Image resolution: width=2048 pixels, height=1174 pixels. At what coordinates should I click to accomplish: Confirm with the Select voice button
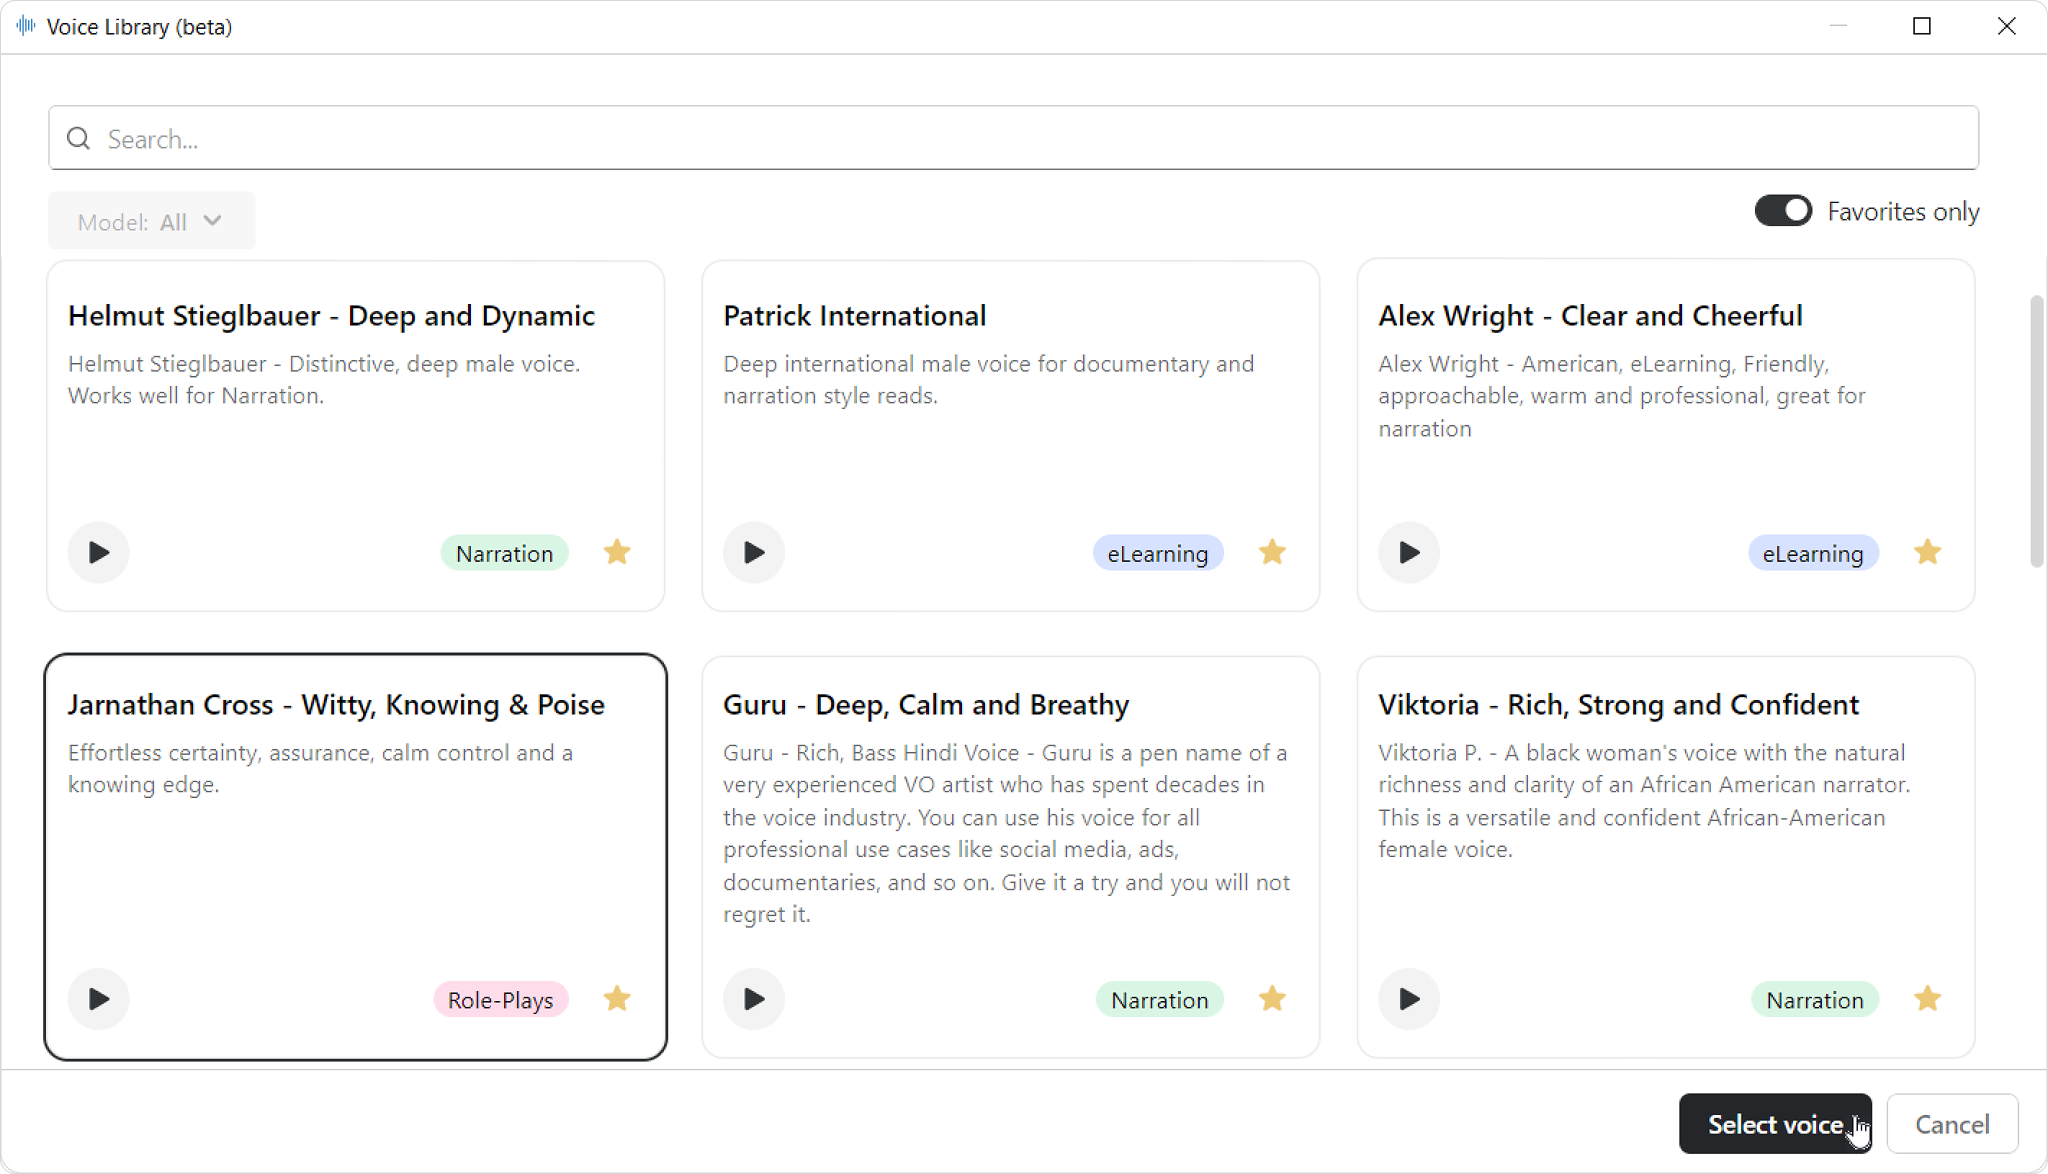[1775, 1124]
